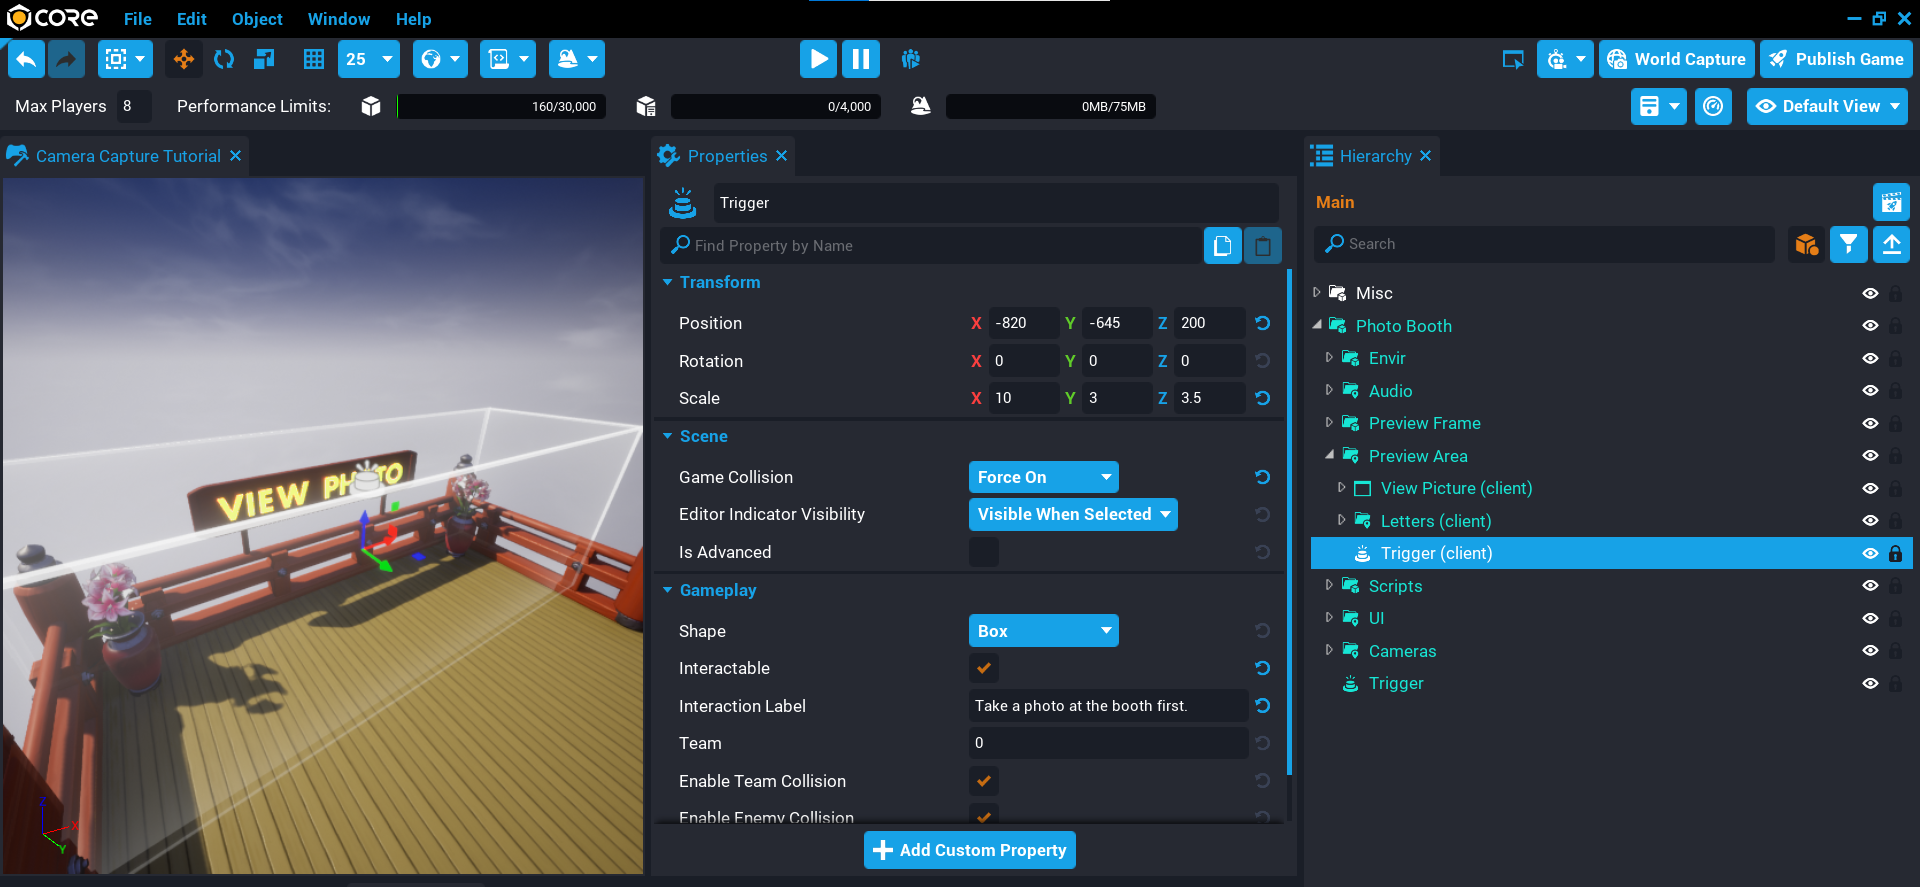Expand the Cameras folder in Hierarchy
The height and width of the screenshot is (887, 1920).
coord(1329,650)
